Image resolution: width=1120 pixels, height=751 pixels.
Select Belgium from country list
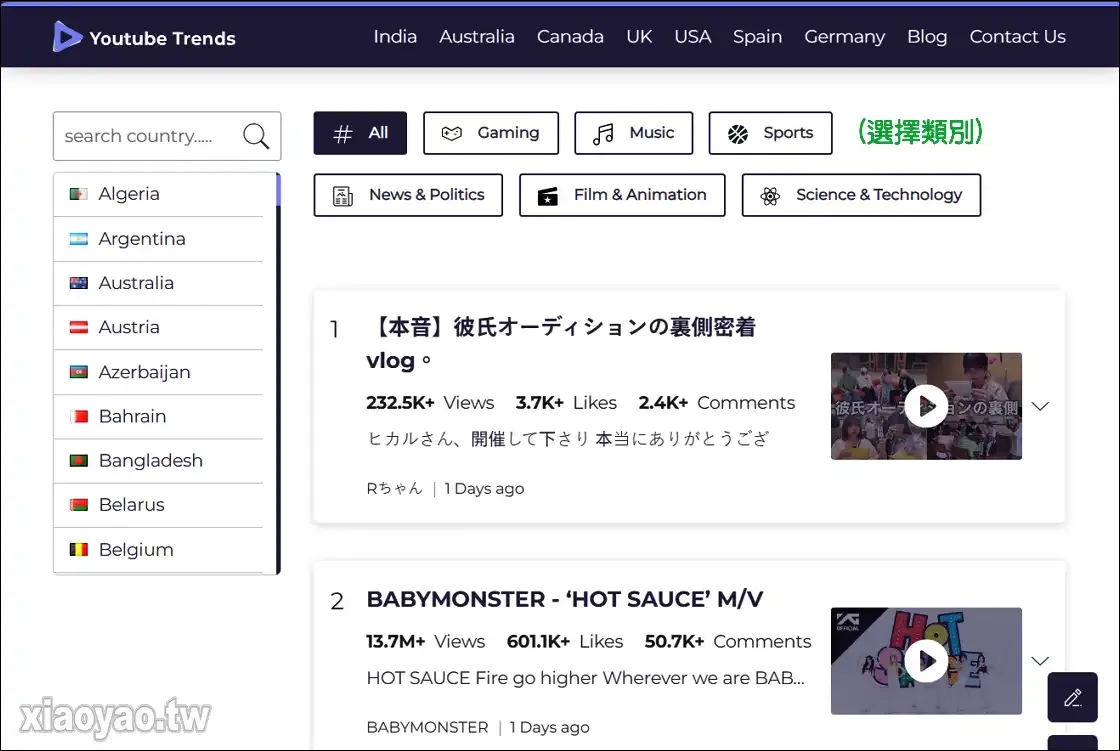point(159,549)
